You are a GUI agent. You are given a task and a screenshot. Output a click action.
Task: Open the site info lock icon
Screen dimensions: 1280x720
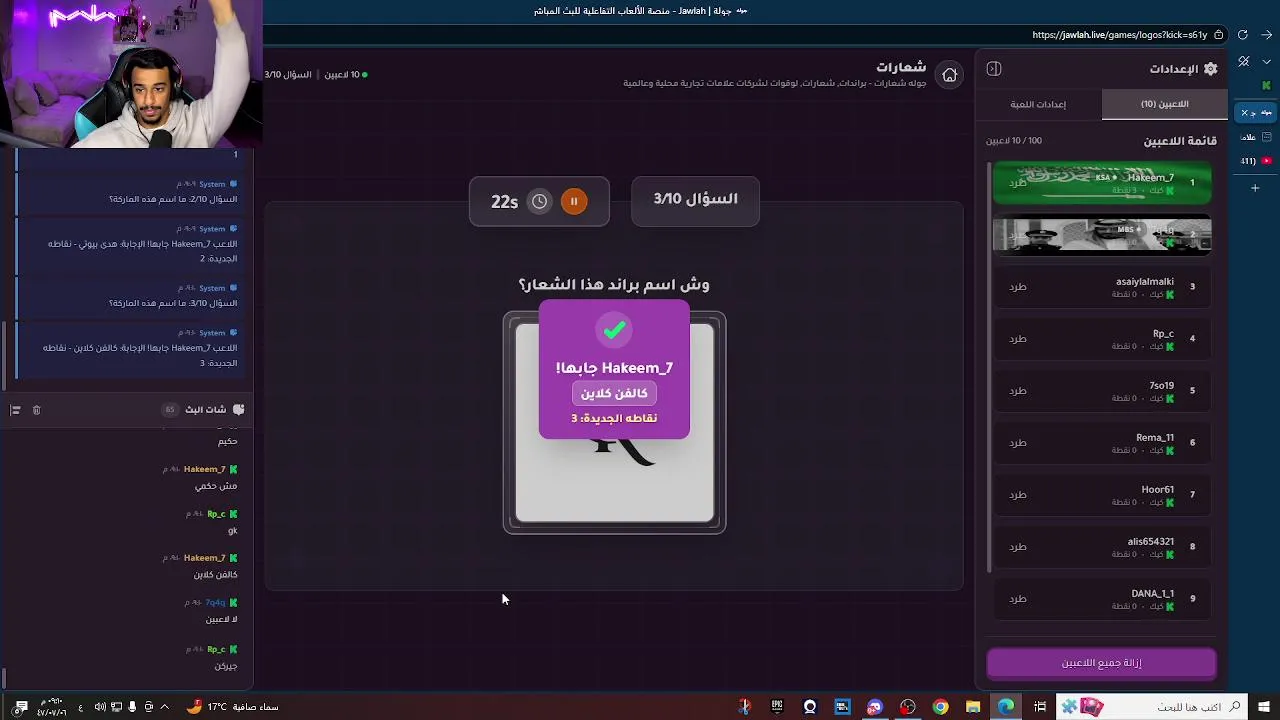point(1218,34)
